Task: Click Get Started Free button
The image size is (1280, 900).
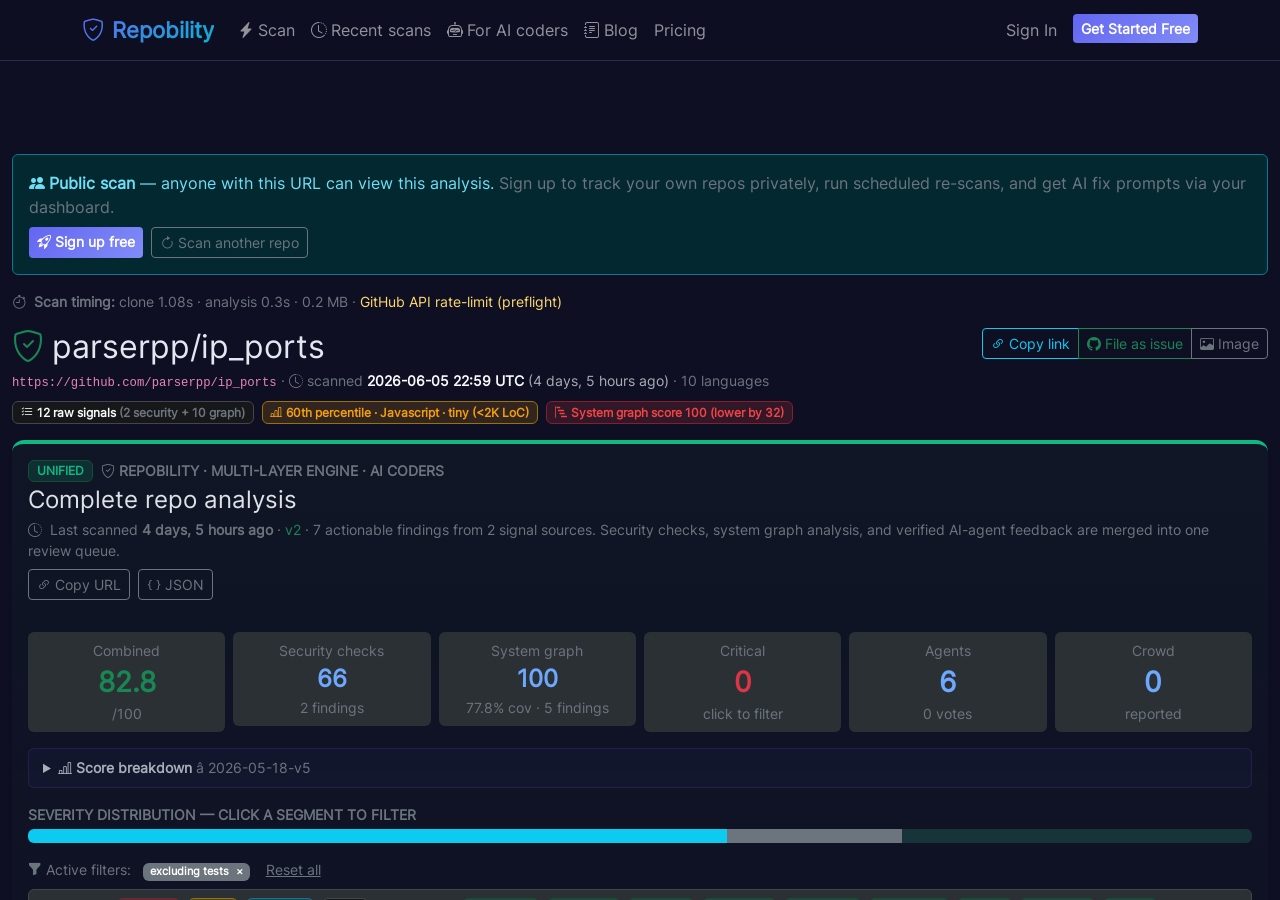Action: tap(1135, 29)
